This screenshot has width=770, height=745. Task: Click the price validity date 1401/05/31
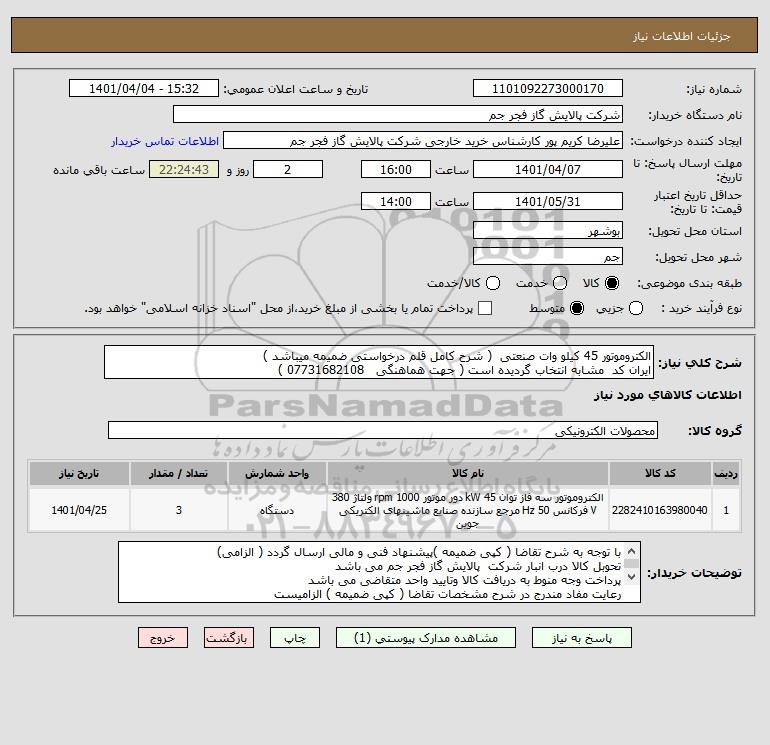pos(548,201)
